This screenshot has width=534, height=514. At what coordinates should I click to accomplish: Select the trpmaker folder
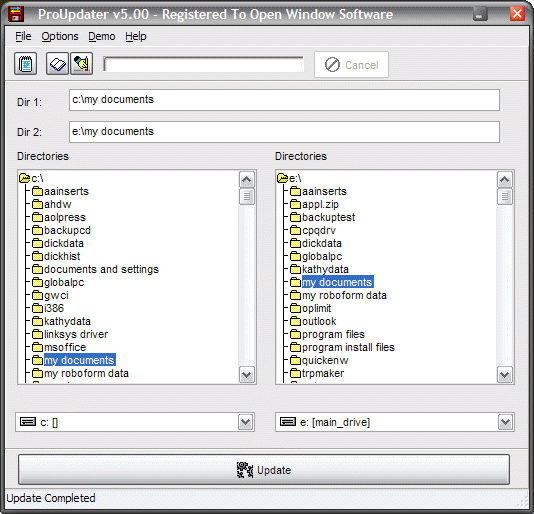tap(317, 373)
